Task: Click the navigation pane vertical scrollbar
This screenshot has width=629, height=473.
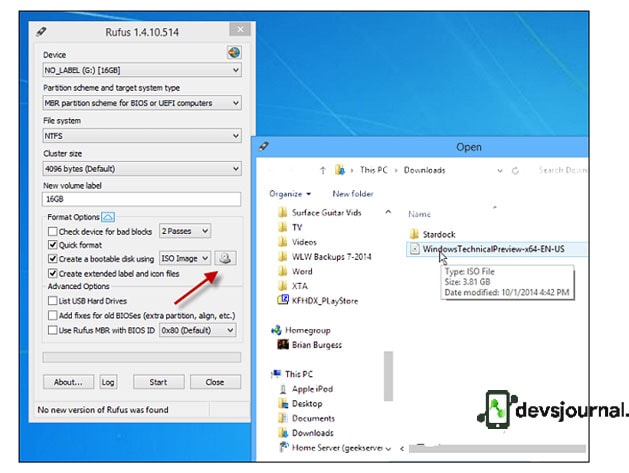Action: pos(388,376)
